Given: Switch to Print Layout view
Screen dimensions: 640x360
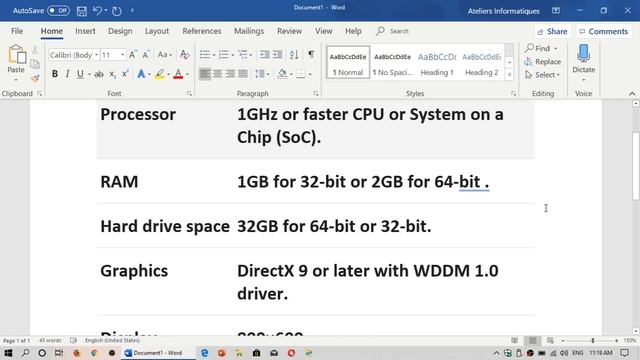Looking at the screenshot, I should (533, 340).
